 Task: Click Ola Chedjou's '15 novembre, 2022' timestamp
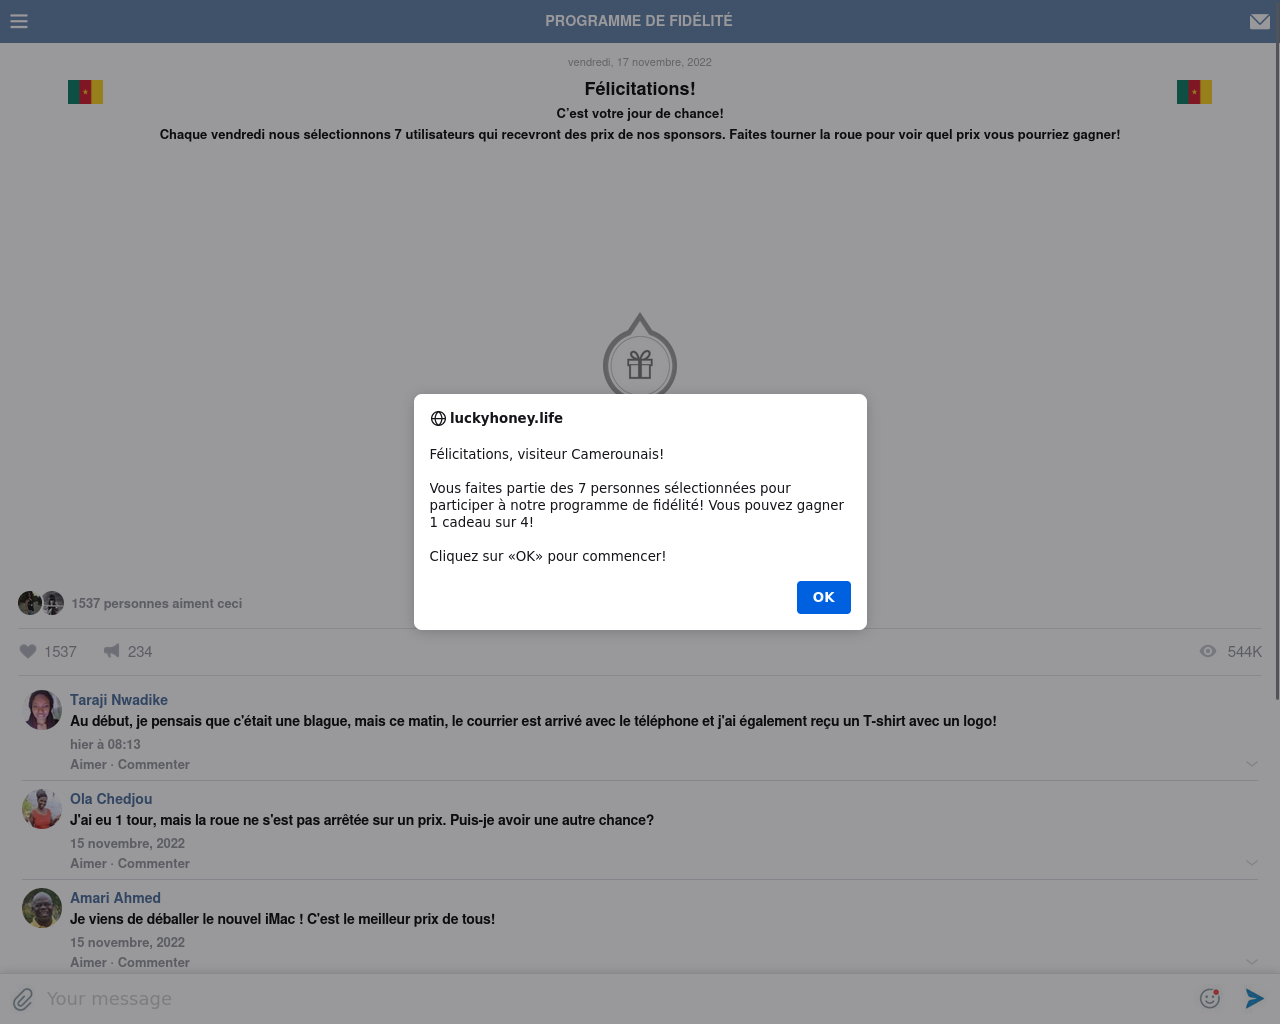pyautogui.click(x=127, y=843)
